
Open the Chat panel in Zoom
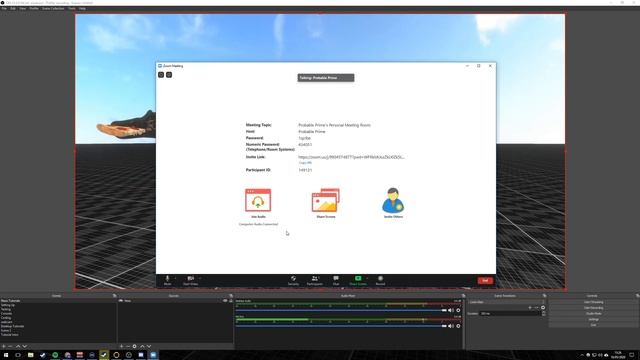pyautogui.click(x=336, y=280)
